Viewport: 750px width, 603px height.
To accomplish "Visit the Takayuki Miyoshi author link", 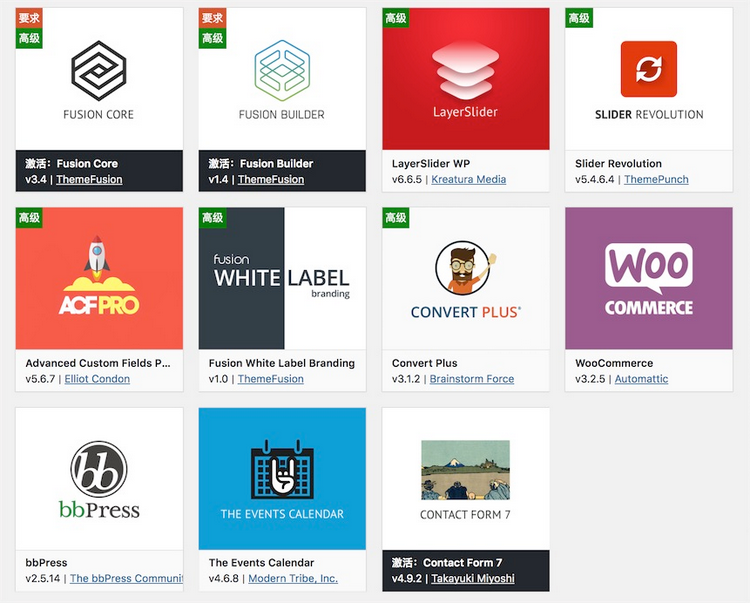I will (473, 578).
